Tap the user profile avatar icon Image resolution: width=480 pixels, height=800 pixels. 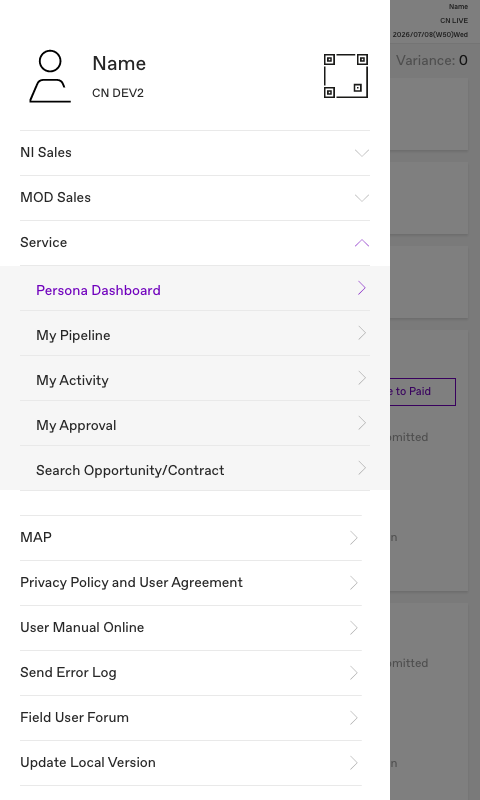(50, 76)
